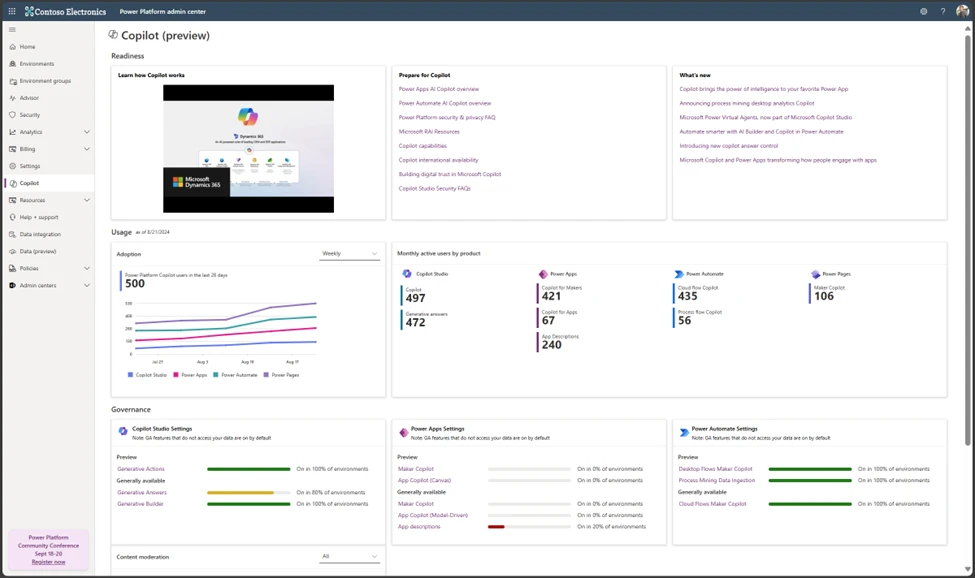This screenshot has height=578, width=975.
Task: Click the Generative Answers 80% progress bar
Action: pyautogui.click(x=240, y=492)
